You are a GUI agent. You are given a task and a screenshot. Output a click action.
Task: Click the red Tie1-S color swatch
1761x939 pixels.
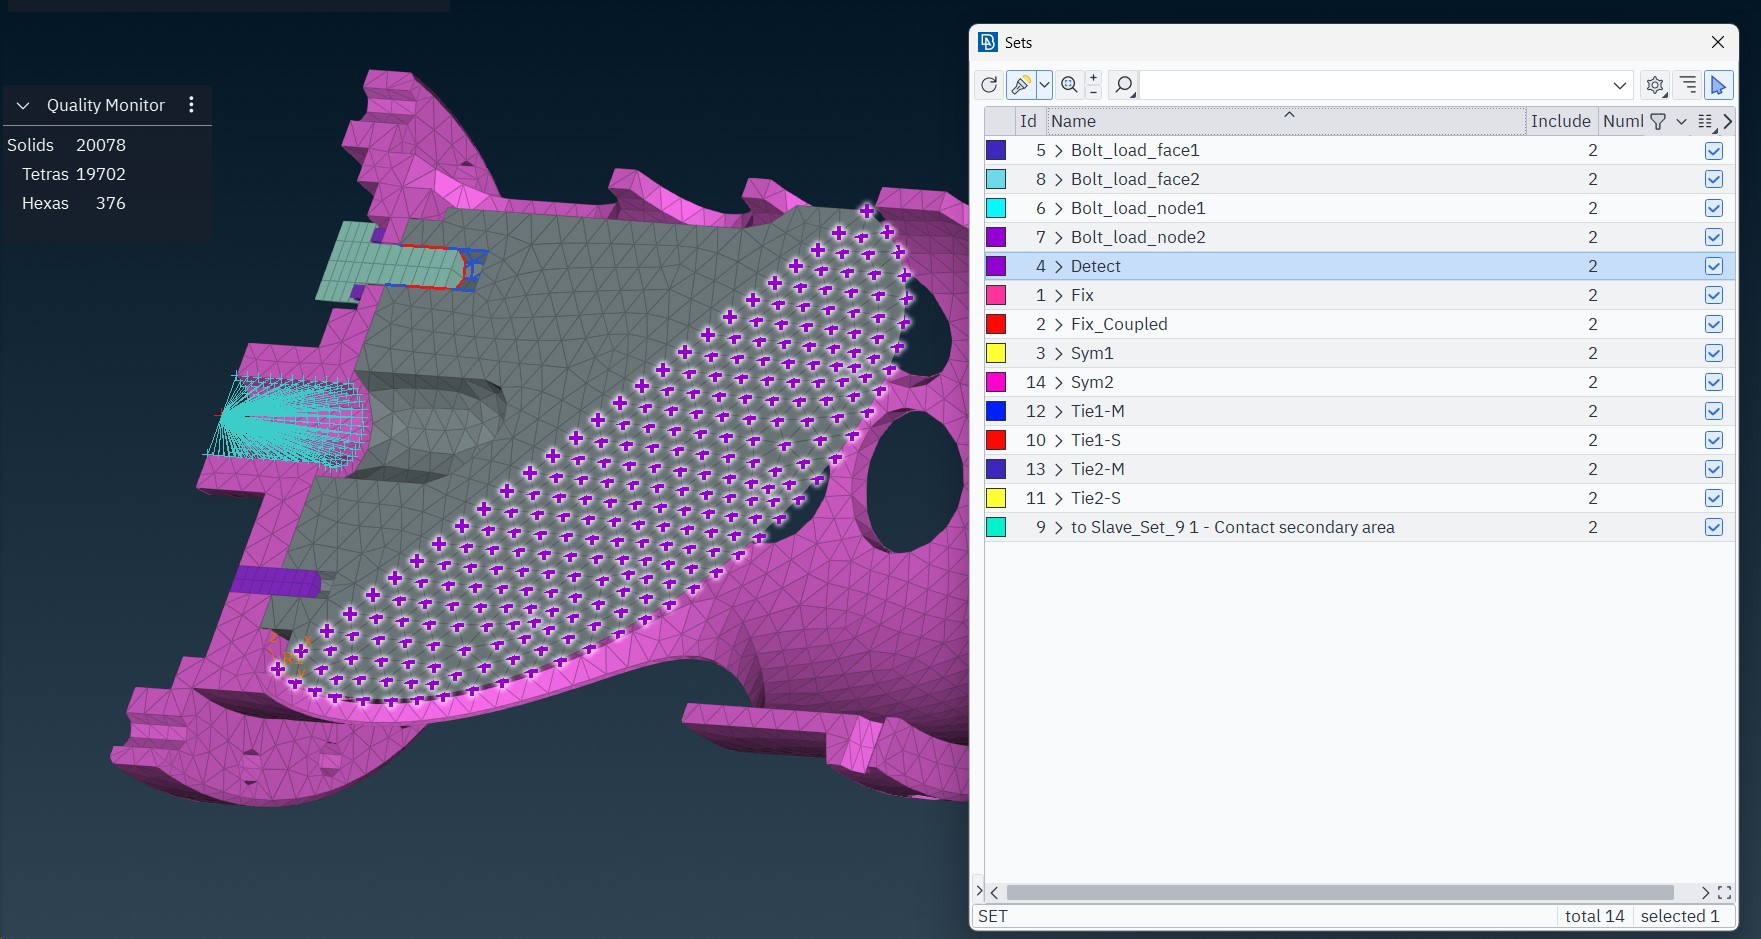click(x=996, y=440)
